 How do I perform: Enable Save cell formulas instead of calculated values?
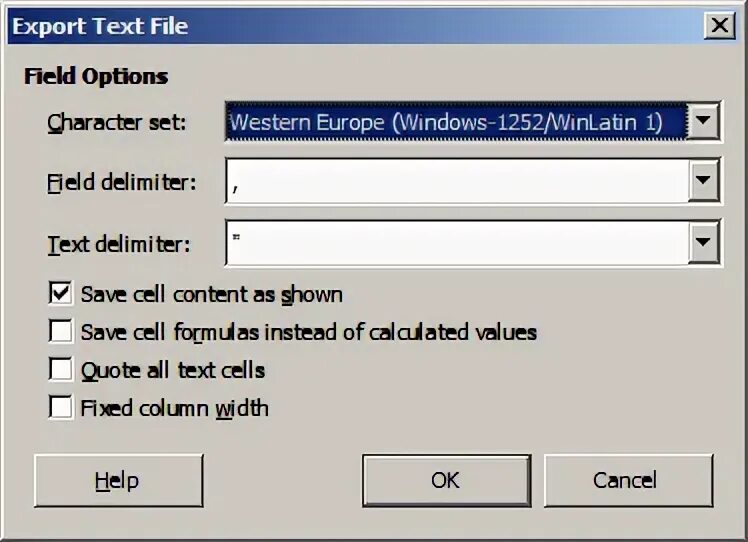click(61, 332)
